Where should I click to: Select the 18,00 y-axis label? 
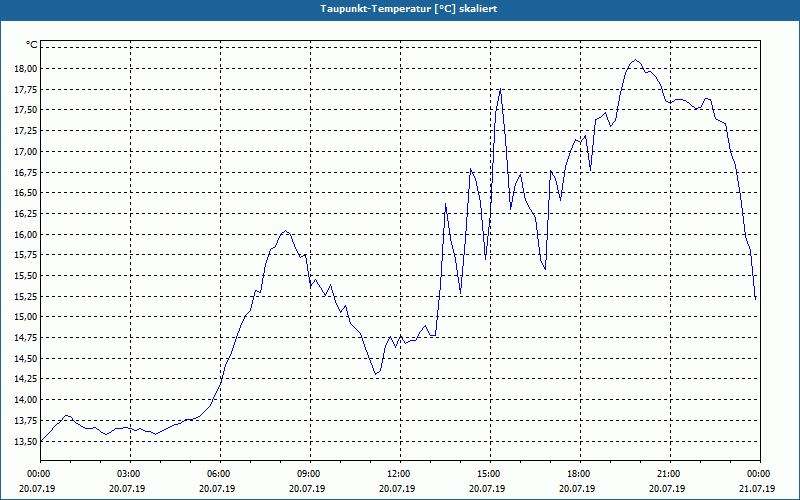pos(26,68)
